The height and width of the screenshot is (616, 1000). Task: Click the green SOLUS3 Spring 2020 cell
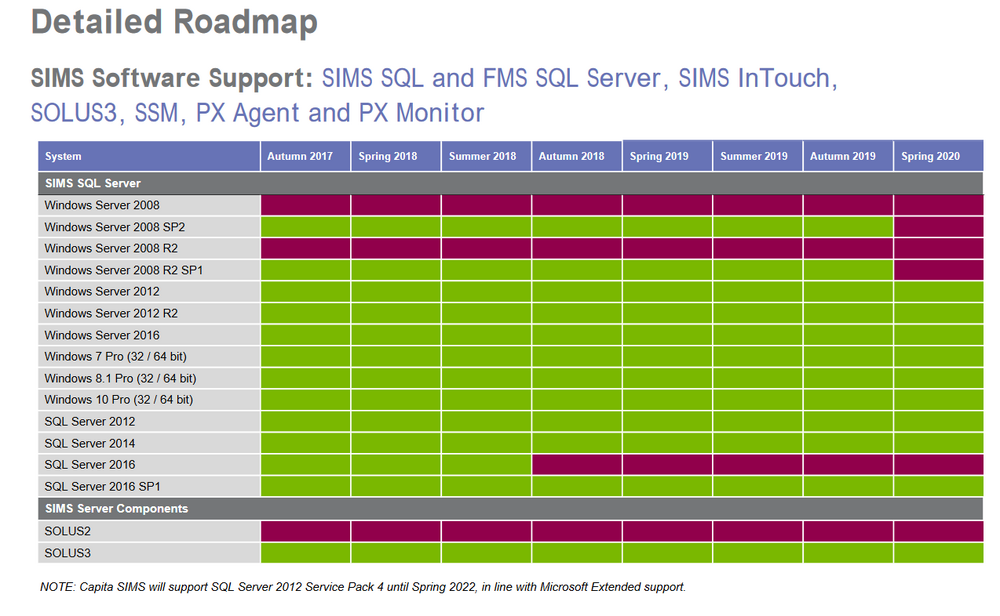939,553
